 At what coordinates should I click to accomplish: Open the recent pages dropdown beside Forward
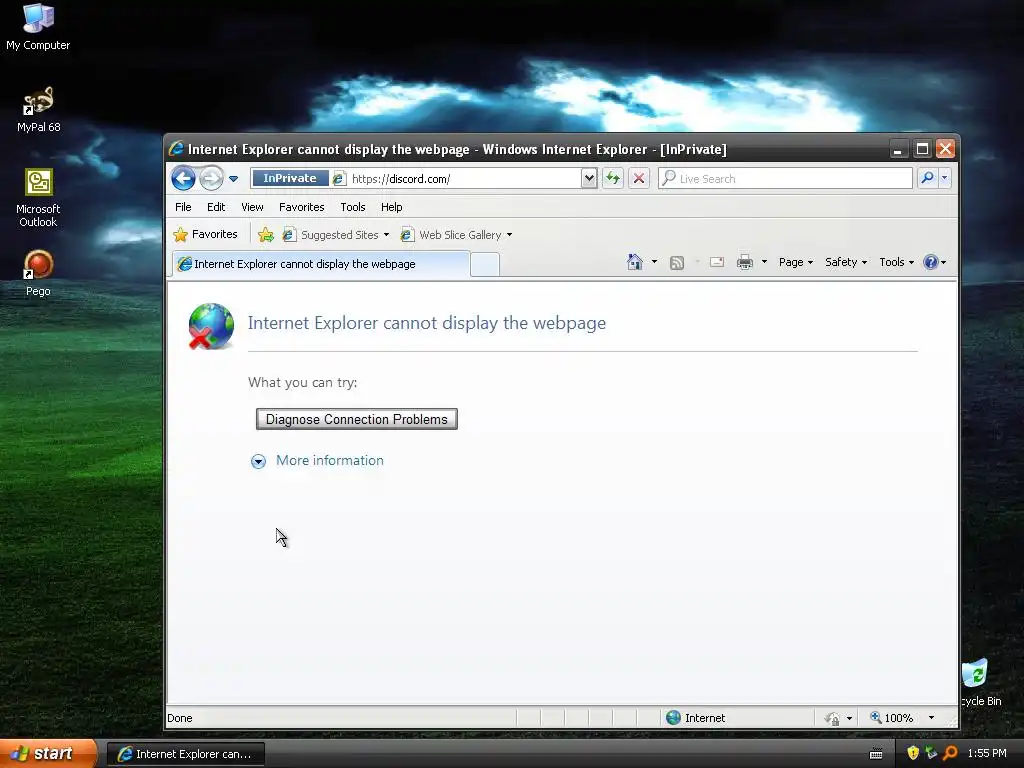[233, 178]
